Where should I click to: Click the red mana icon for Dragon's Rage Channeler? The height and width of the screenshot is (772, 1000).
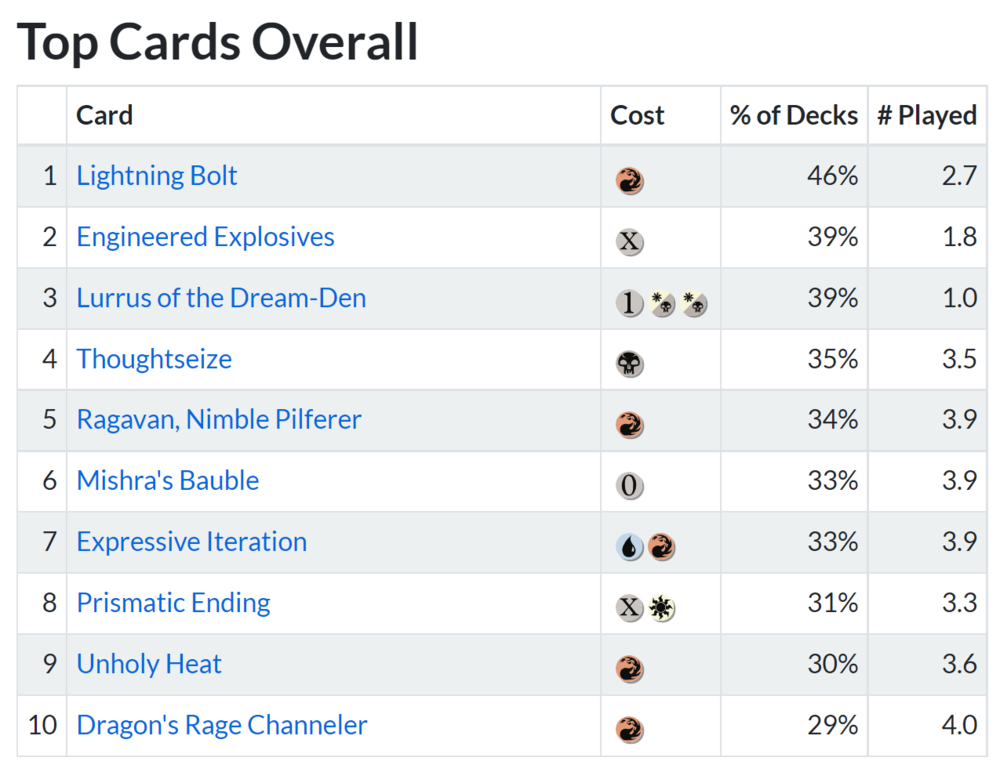(629, 730)
